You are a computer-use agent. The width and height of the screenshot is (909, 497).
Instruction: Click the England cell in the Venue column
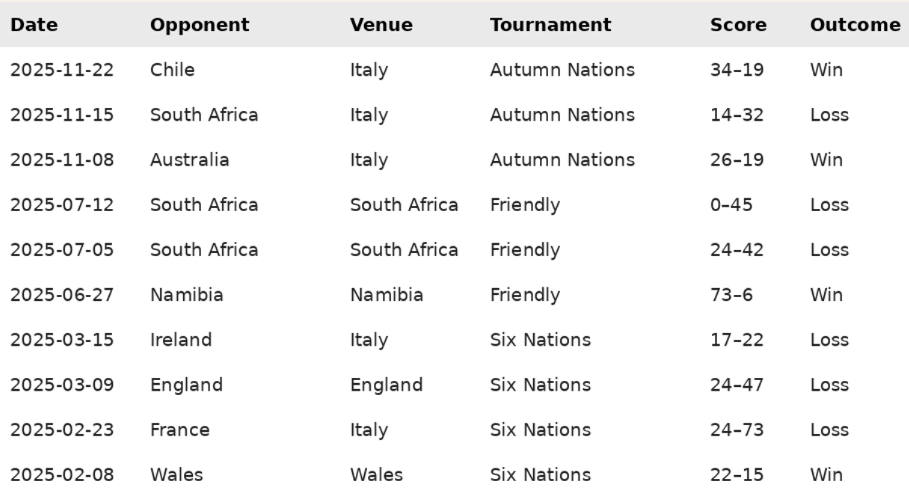[x=386, y=385]
